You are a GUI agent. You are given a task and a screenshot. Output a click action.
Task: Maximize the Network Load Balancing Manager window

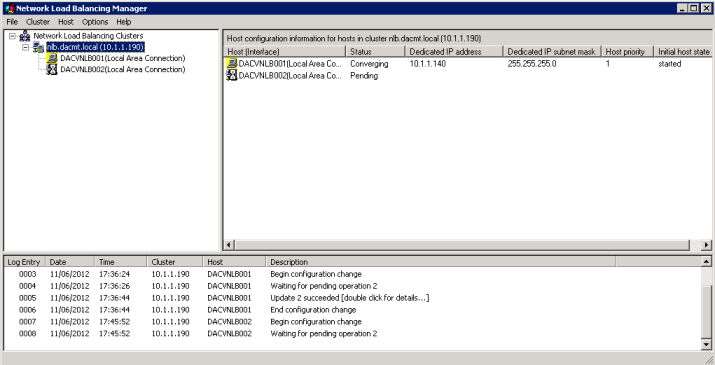[693, 8]
